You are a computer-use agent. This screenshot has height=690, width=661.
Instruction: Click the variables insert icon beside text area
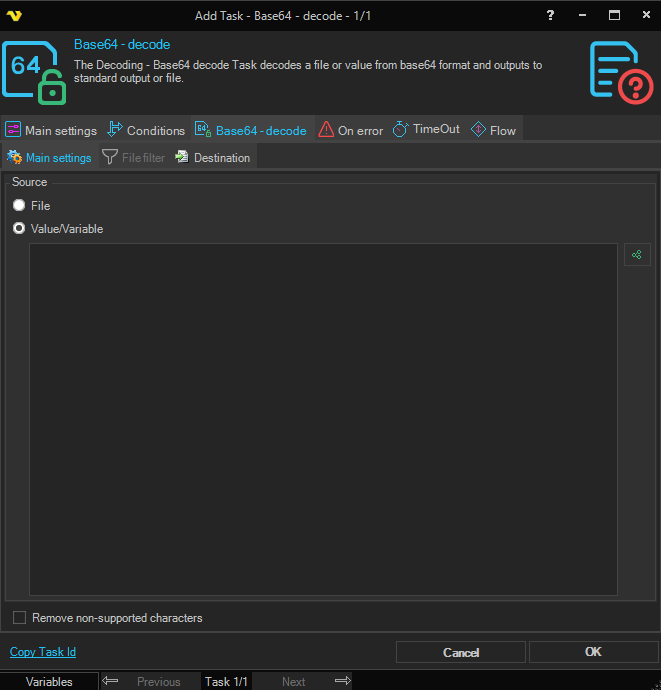tap(637, 255)
